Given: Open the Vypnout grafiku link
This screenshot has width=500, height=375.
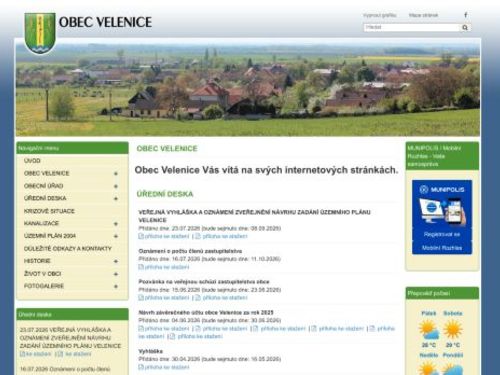Looking at the screenshot, I should (380, 15).
